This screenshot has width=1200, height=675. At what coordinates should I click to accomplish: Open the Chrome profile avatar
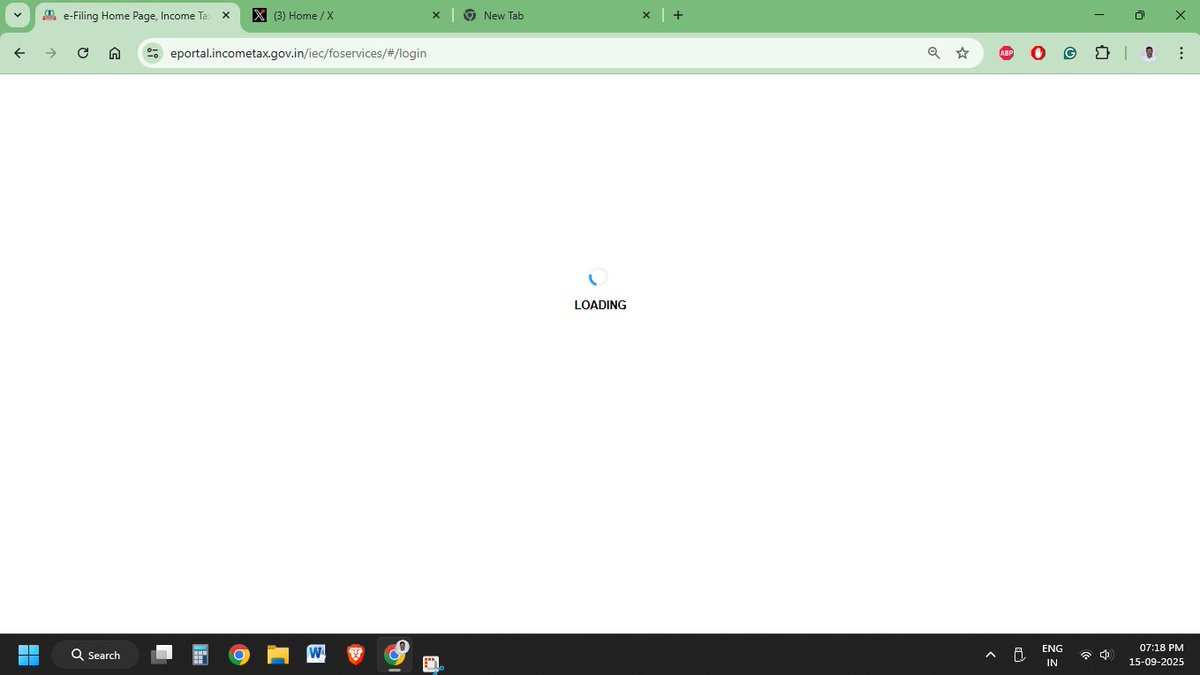(1149, 53)
